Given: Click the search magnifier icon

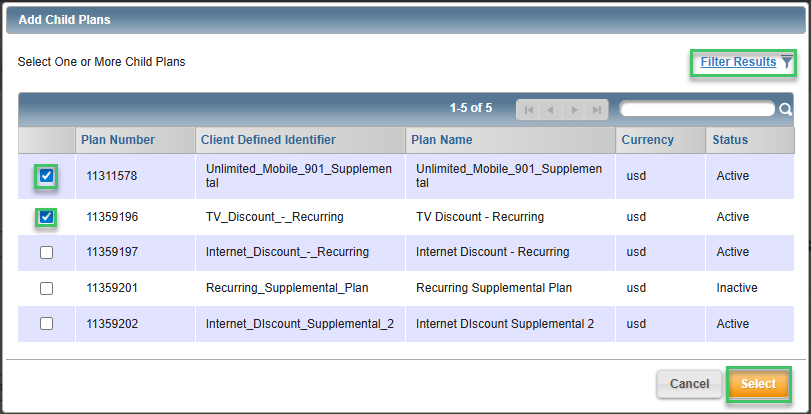Looking at the screenshot, I should click(786, 110).
